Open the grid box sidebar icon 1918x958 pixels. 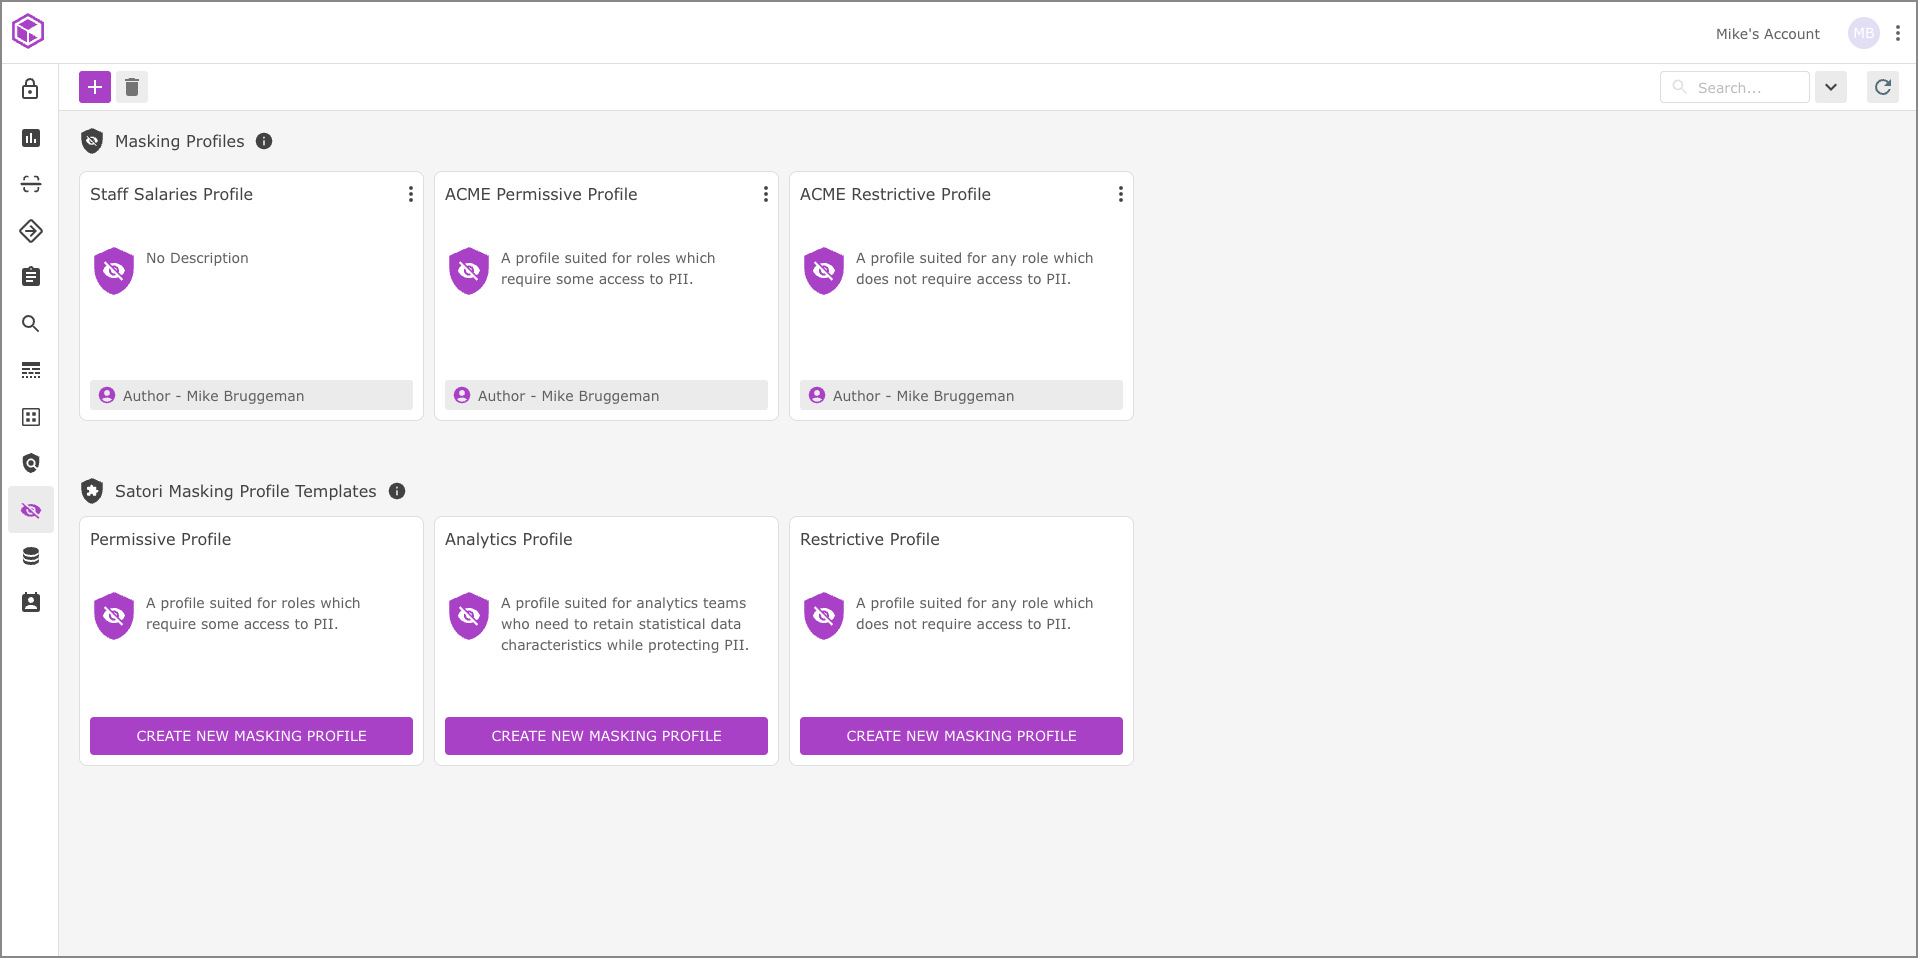pos(31,417)
